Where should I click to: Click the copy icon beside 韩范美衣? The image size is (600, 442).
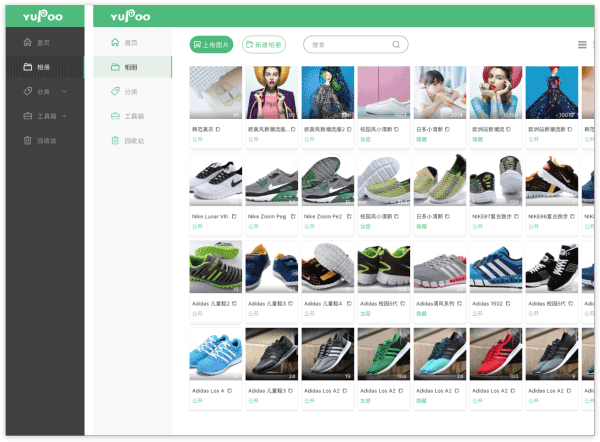(218, 129)
